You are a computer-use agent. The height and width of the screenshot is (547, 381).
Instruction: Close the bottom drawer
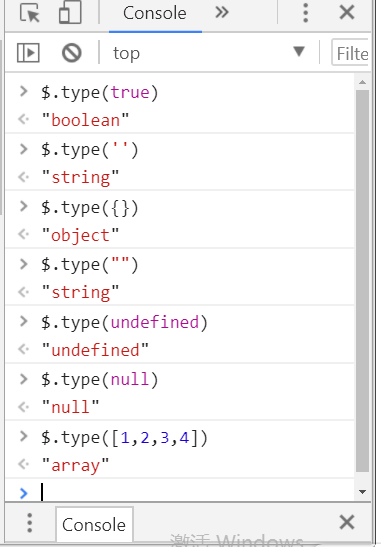pyautogui.click(x=347, y=523)
